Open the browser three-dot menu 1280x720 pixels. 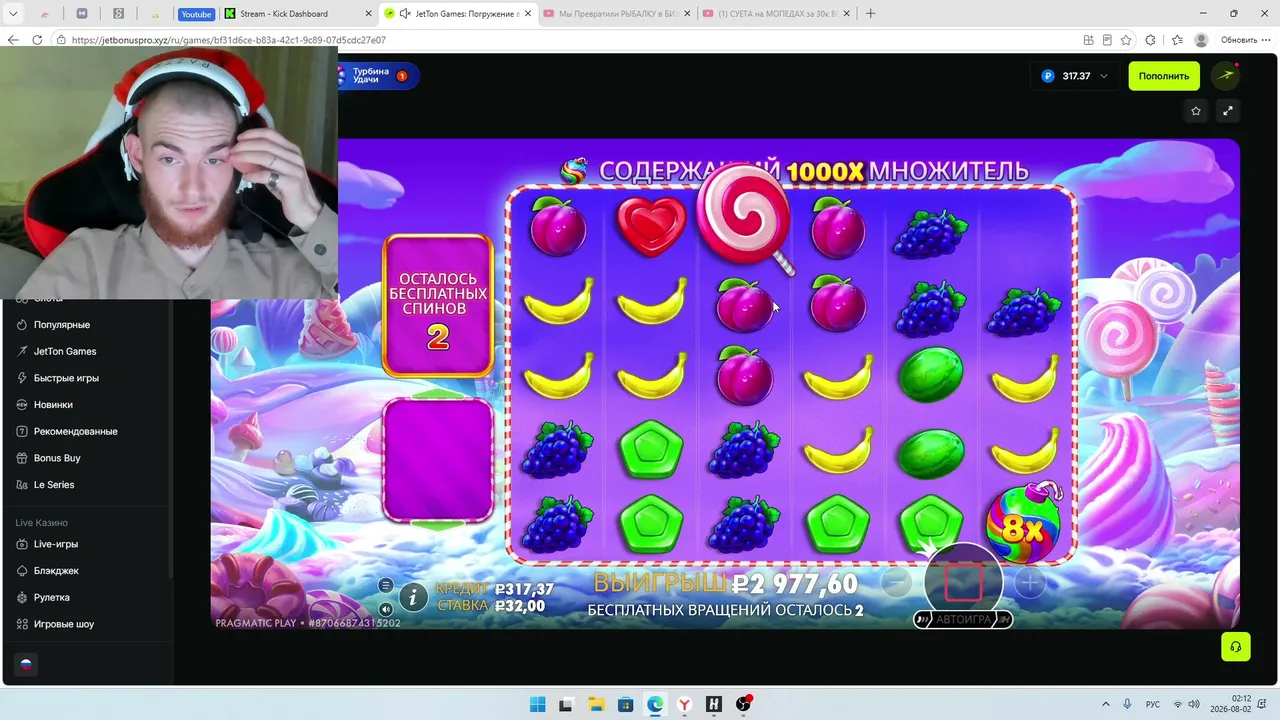tap(1268, 40)
